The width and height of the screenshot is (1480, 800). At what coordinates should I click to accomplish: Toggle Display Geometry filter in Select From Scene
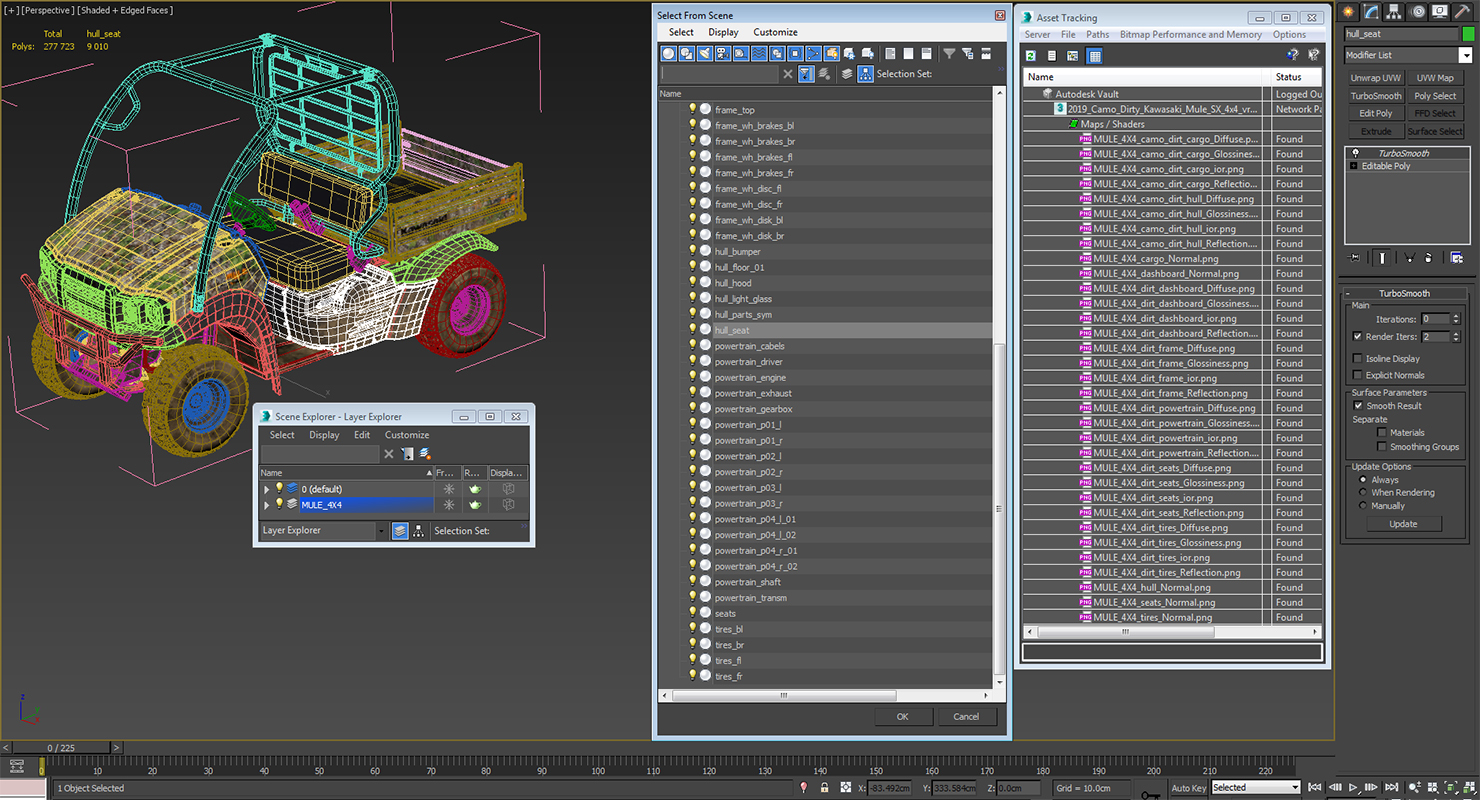(668, 54)
